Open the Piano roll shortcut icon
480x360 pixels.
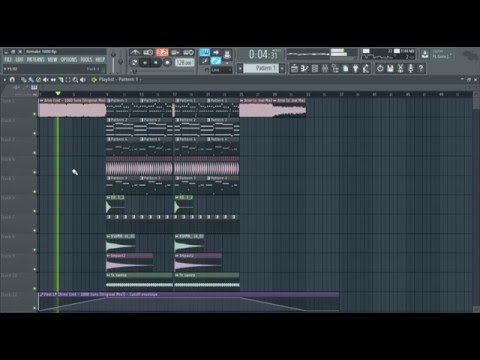[304, 69]
